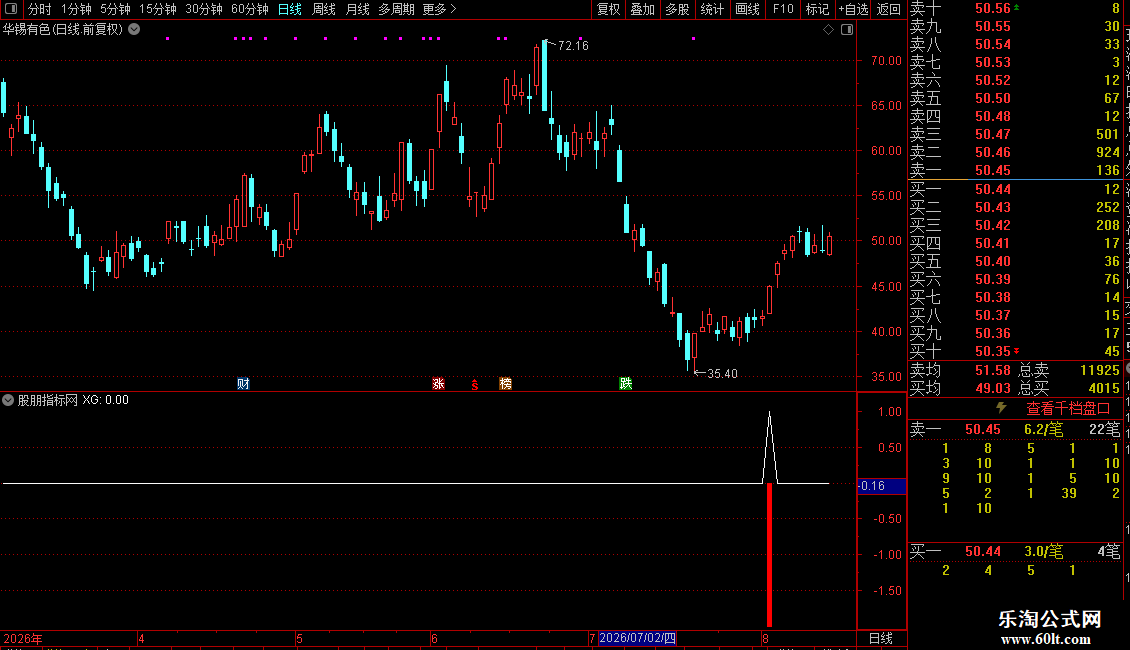Click the 日线 label at bottom right
Viewport: 1130px width, 650px height.
pos(881,638)
